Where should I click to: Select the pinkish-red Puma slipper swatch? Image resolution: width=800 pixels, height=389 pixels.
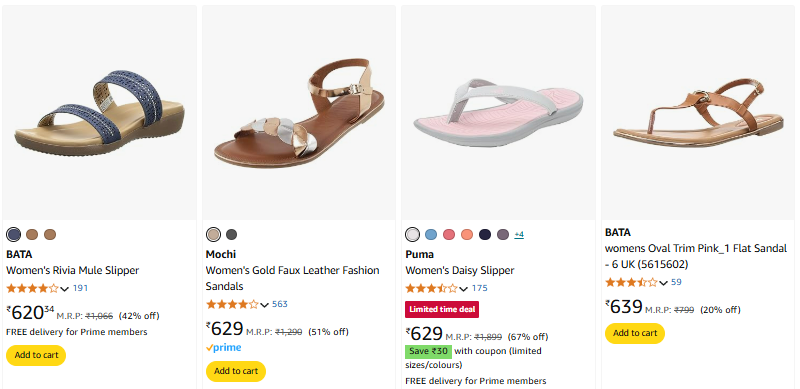[449, 235]
